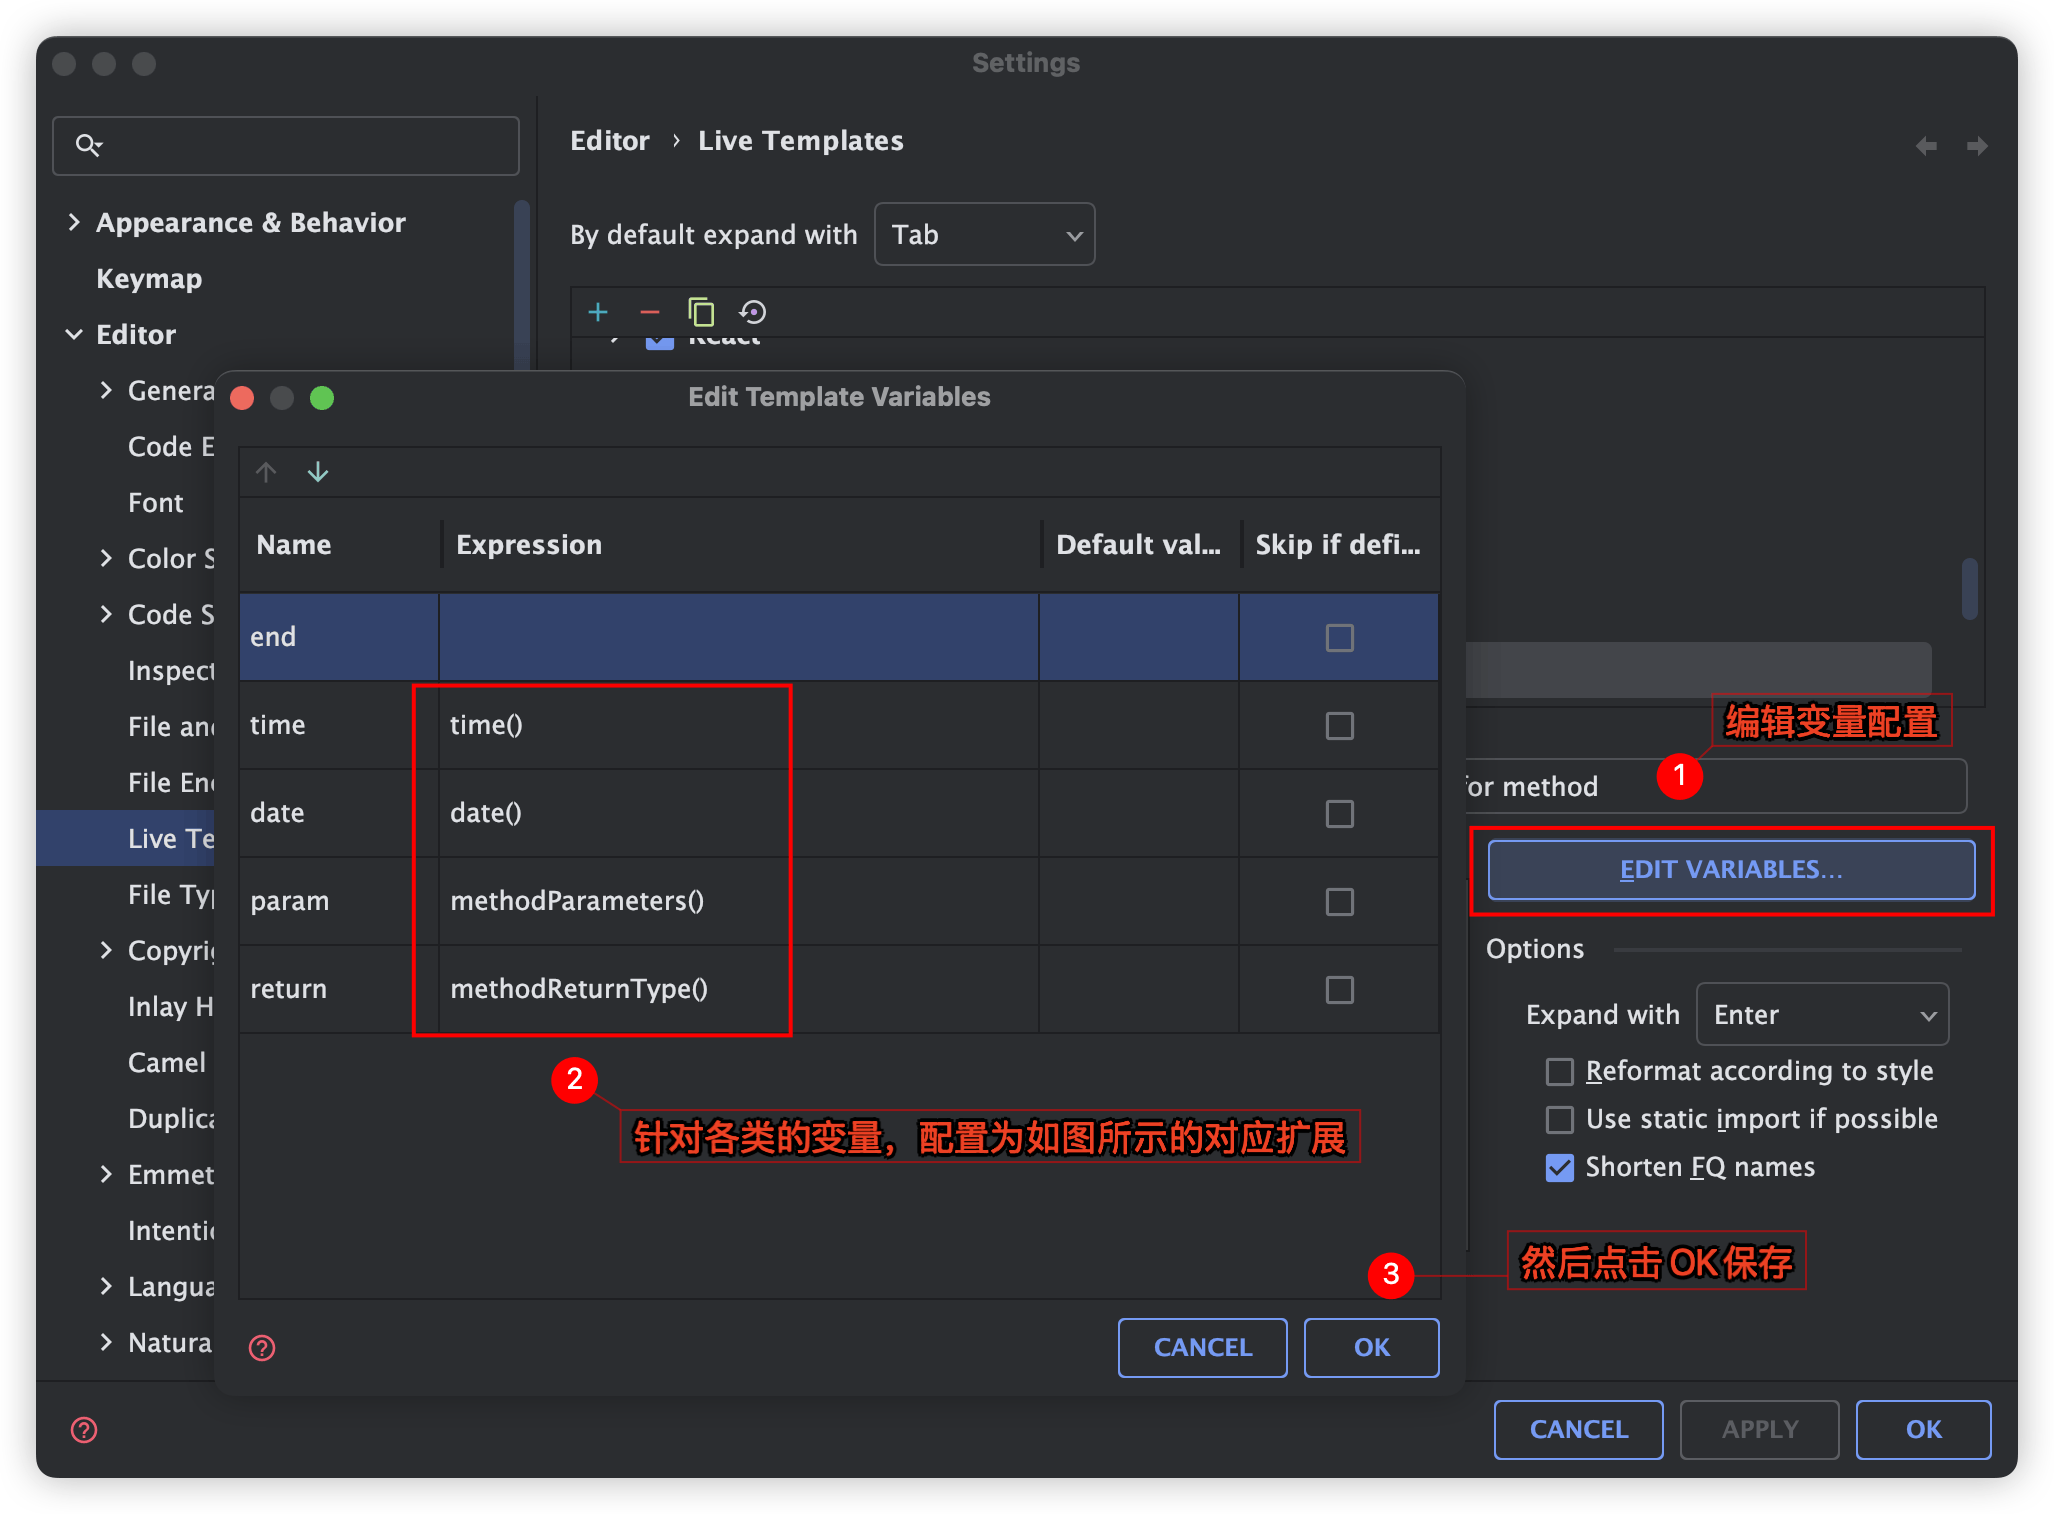Click OK in the Settings window
The height and width of the screenshot is (1514, 2054).
pos(1923,1430)
